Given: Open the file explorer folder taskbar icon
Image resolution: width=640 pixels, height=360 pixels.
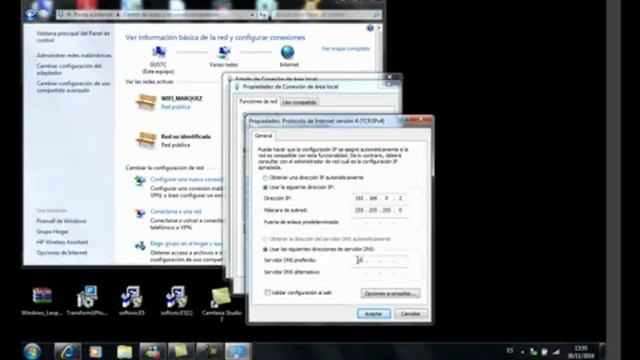Looking at the screenshot, I should point(124,351).
